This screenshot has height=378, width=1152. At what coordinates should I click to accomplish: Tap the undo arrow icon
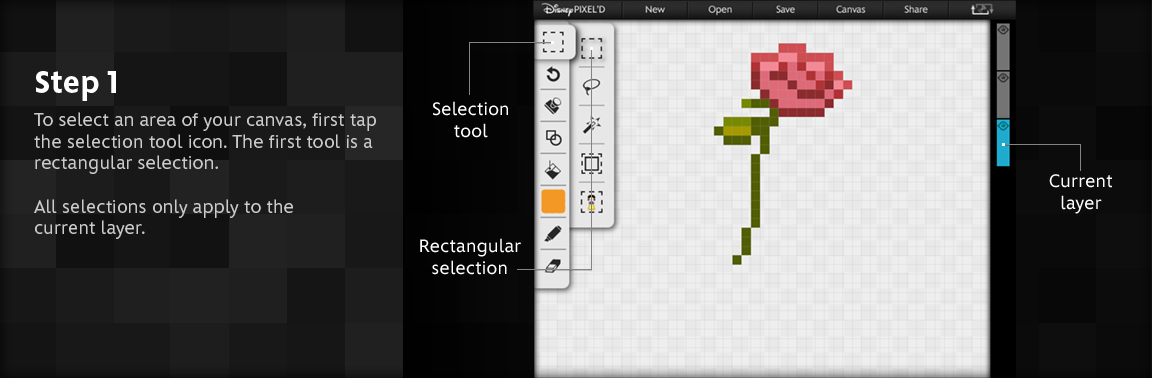(x=553, y=74)
